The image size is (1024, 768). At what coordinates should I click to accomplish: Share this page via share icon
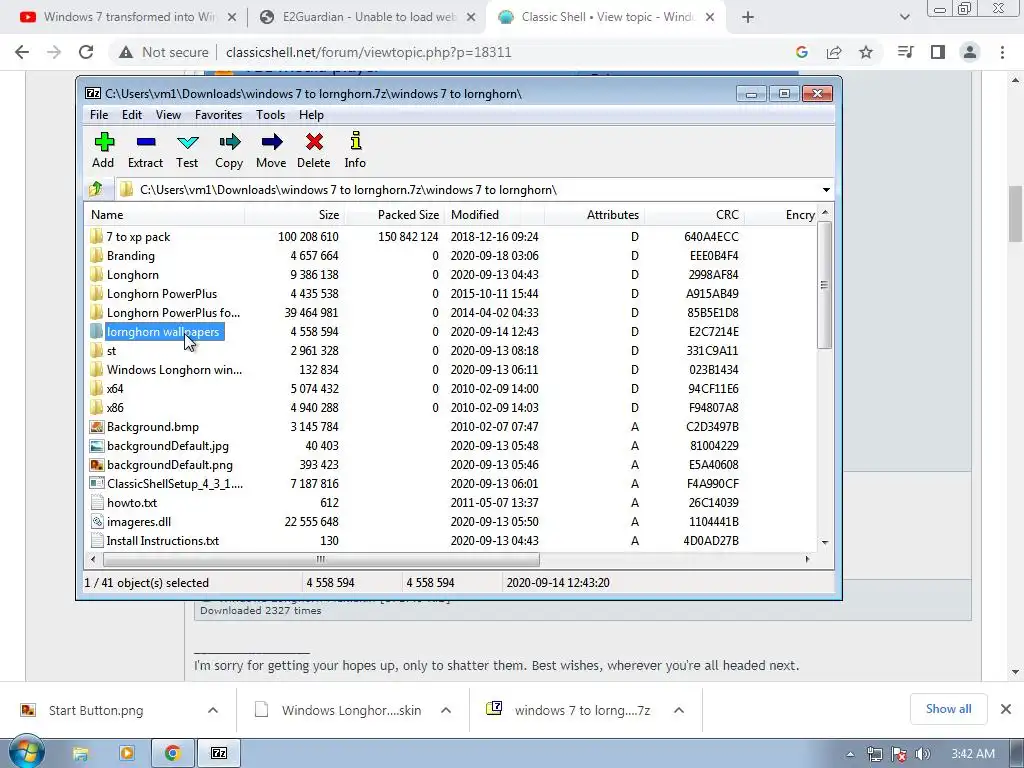pos(834,52)
